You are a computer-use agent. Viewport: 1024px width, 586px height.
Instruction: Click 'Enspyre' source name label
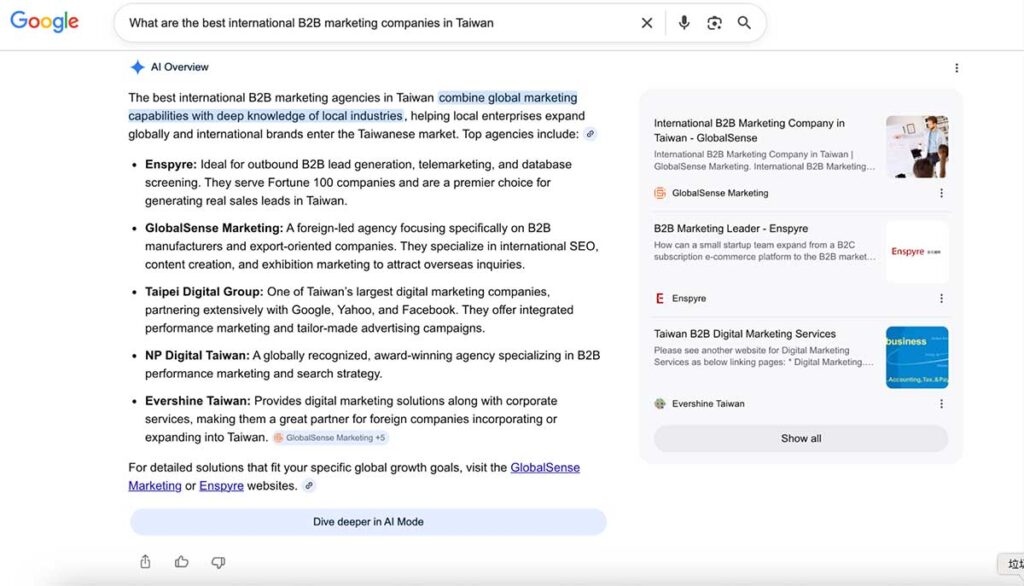(x=689, y=299)
